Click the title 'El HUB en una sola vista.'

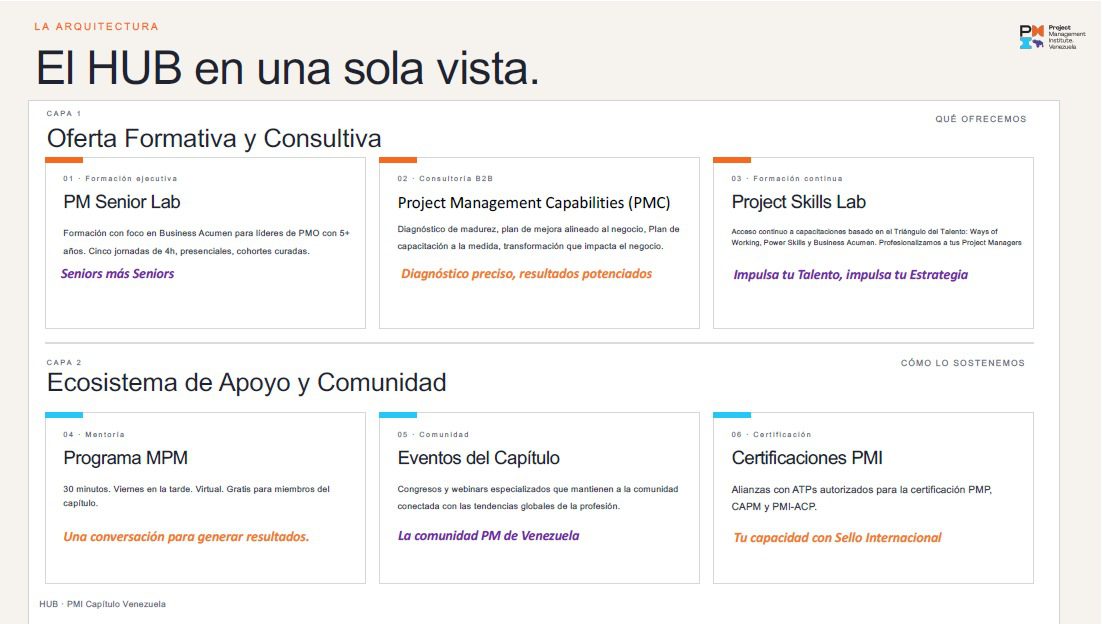287,69
